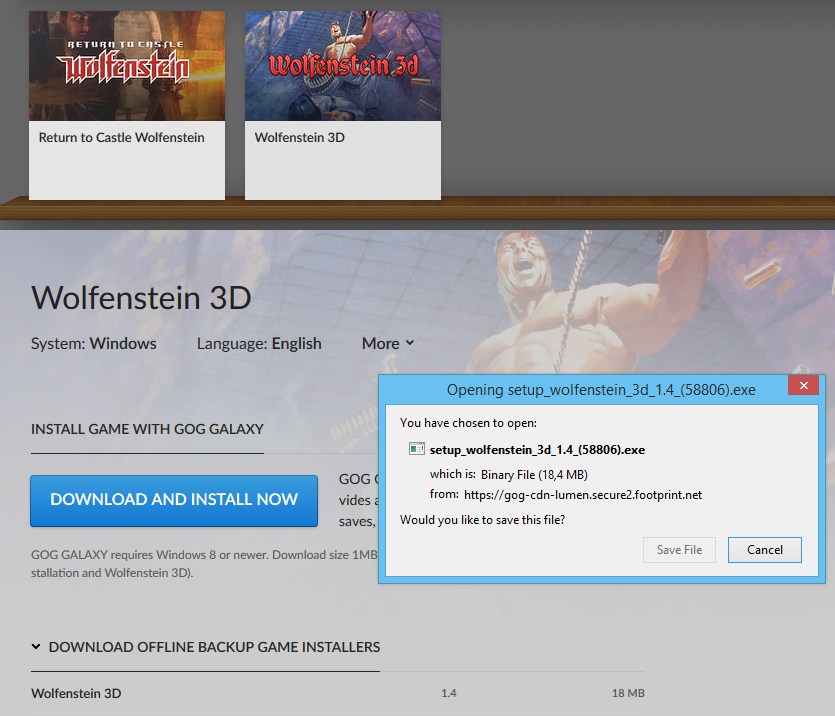Select the Wolfenstein 3D title under its cover
This screenshot has width=835, height=716.
[300, 137]
